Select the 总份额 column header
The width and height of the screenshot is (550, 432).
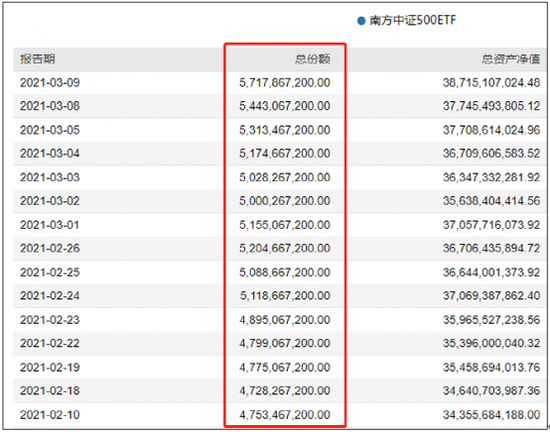coord(313,59)
